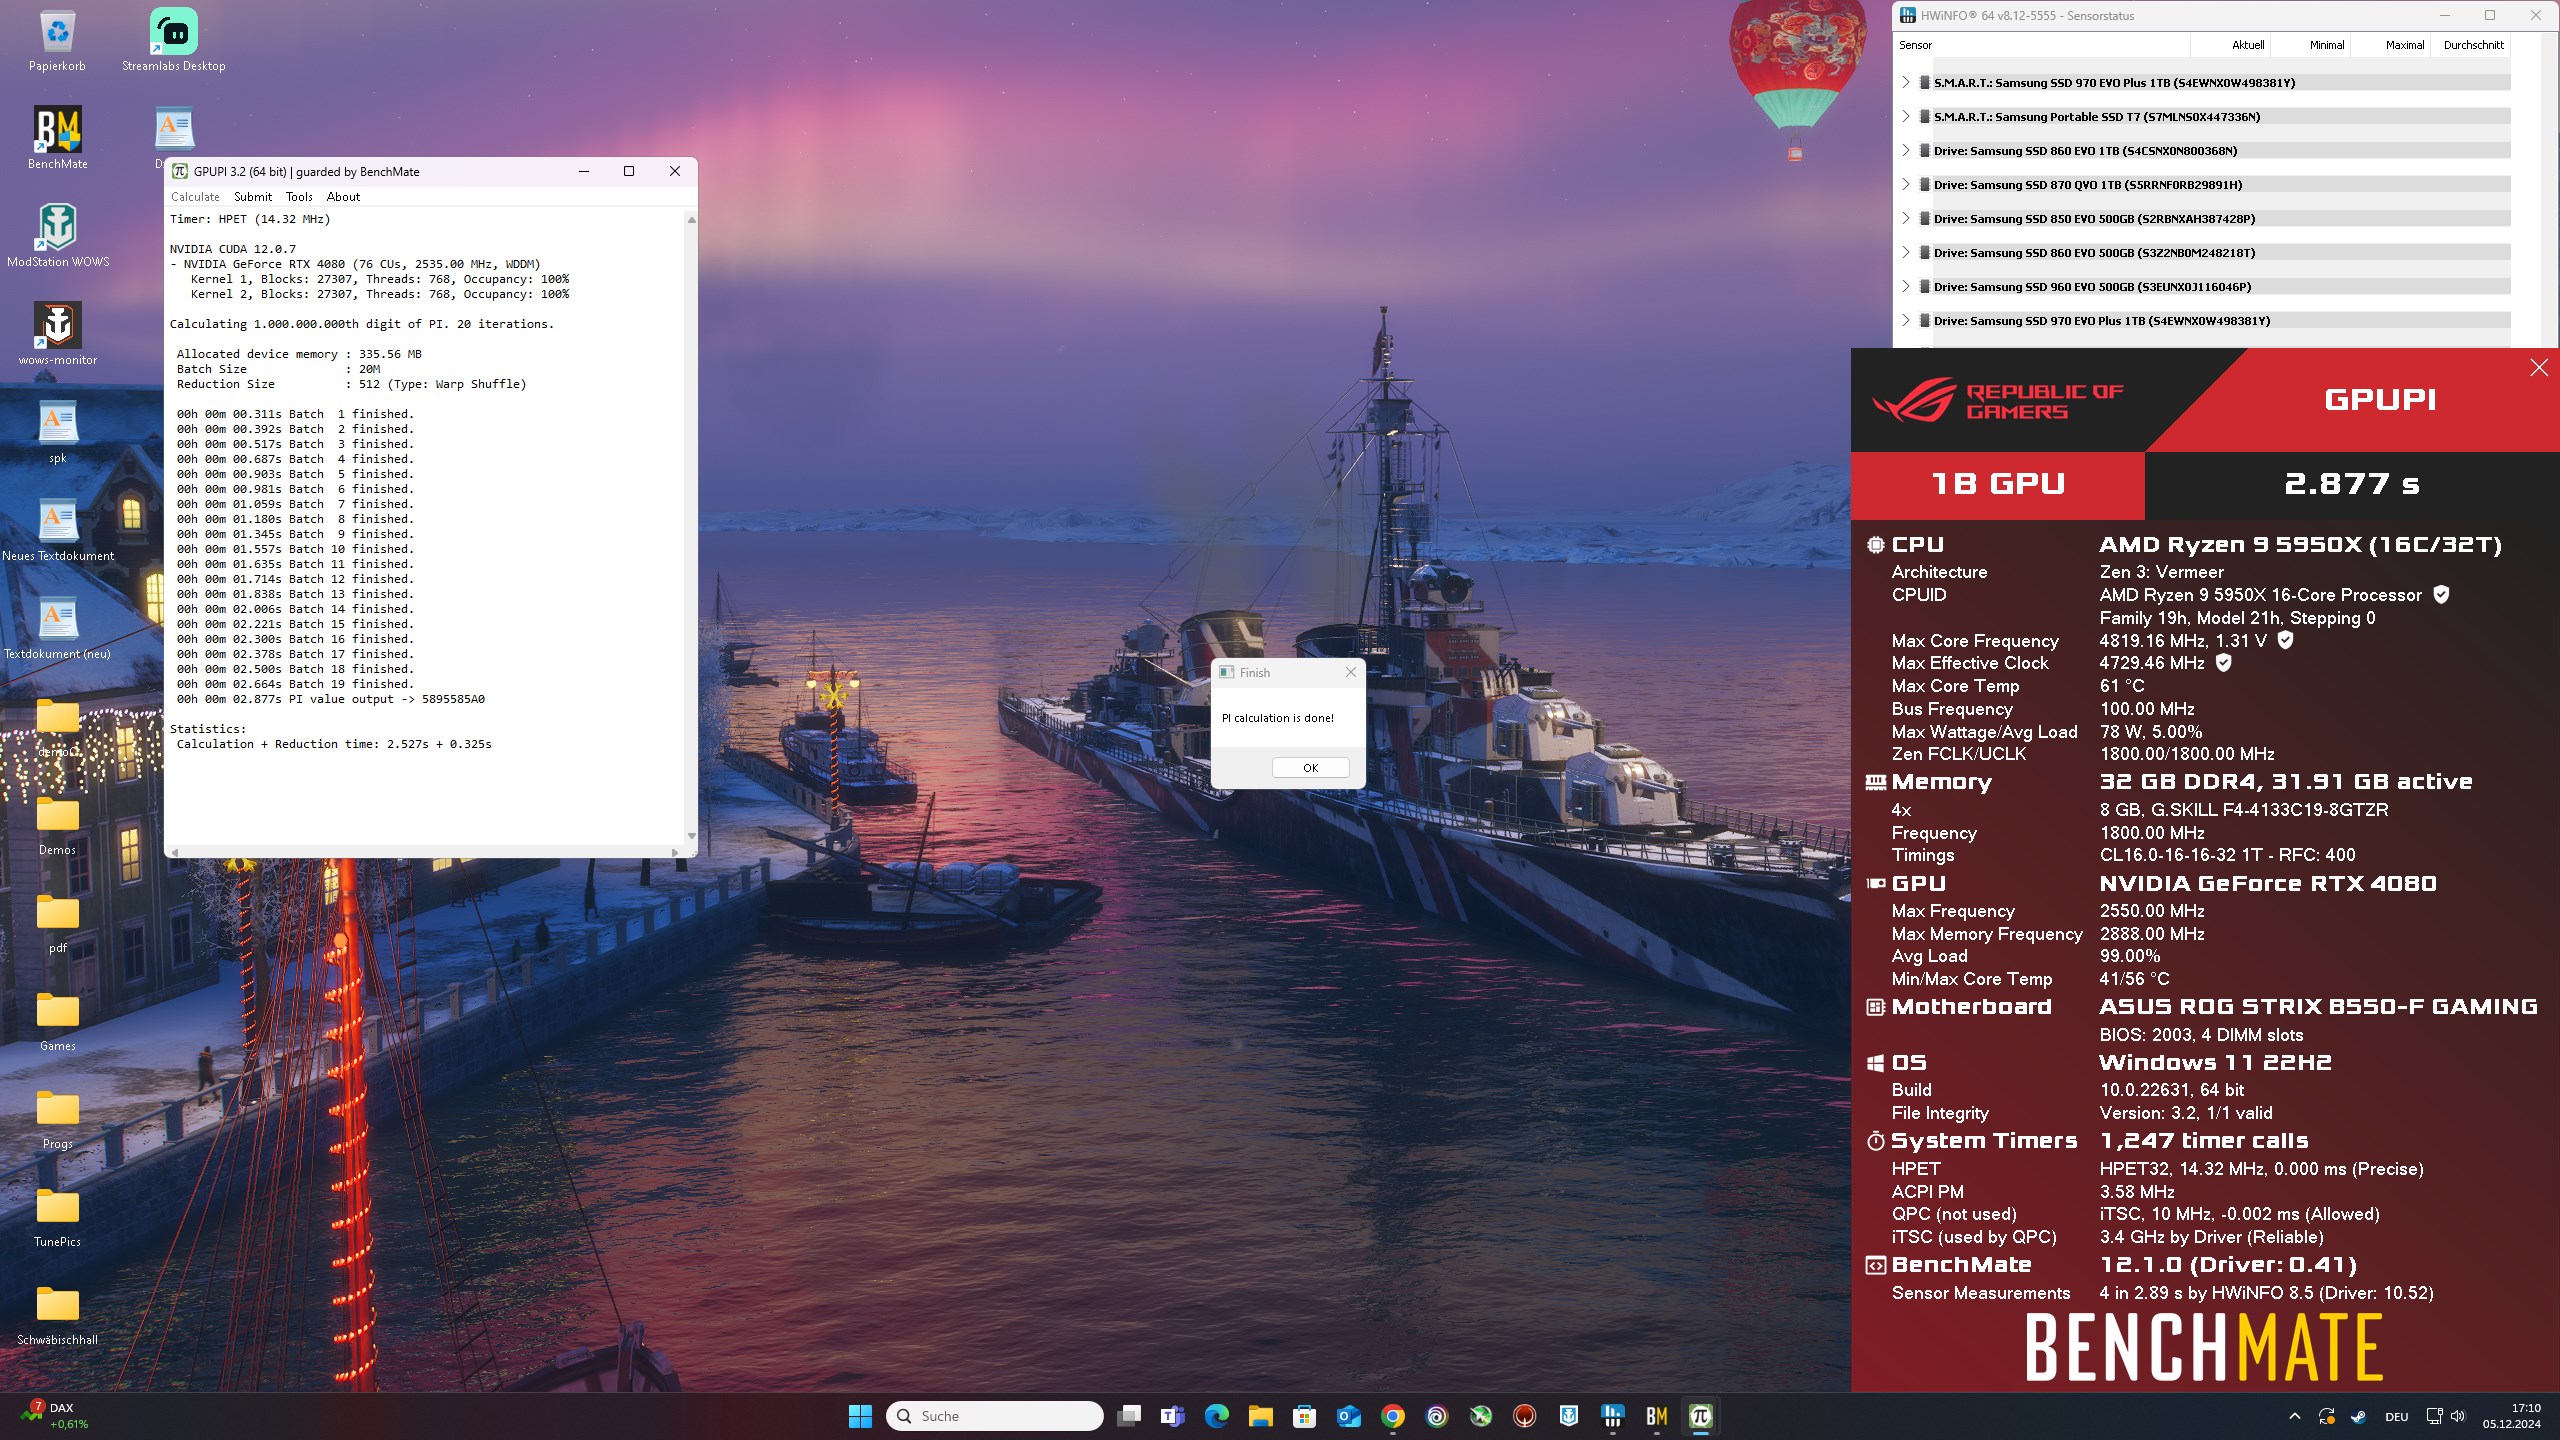Viewport: 2560px width, 1440px height.
Task: Open wows-monitor desktop shortcut
Action: [x=57, y=334]
